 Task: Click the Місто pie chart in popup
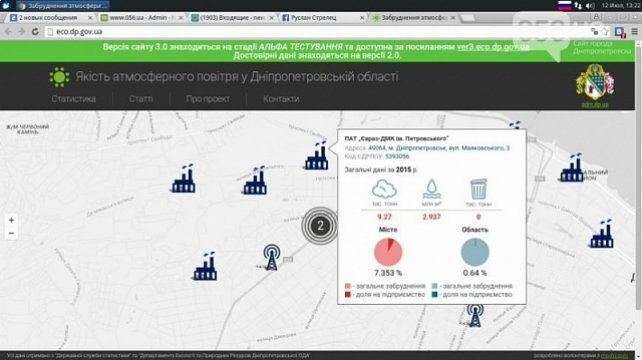tap(388, 252)
